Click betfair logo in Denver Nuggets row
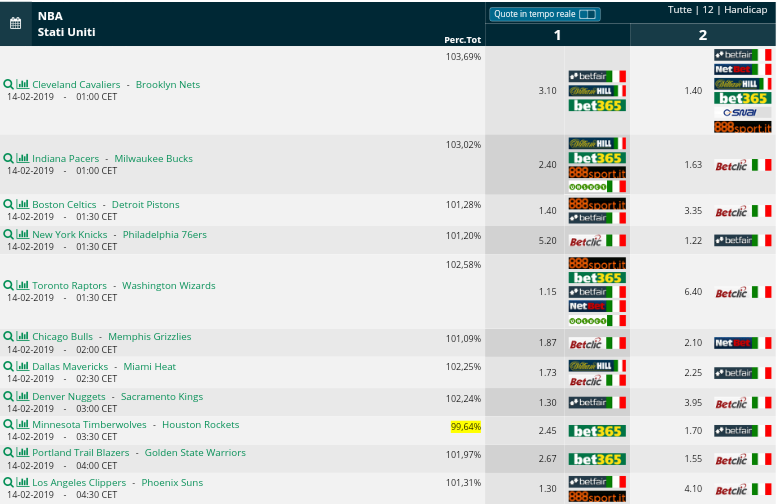The height and width of the screenshot is (504, 778). [597, 402]
